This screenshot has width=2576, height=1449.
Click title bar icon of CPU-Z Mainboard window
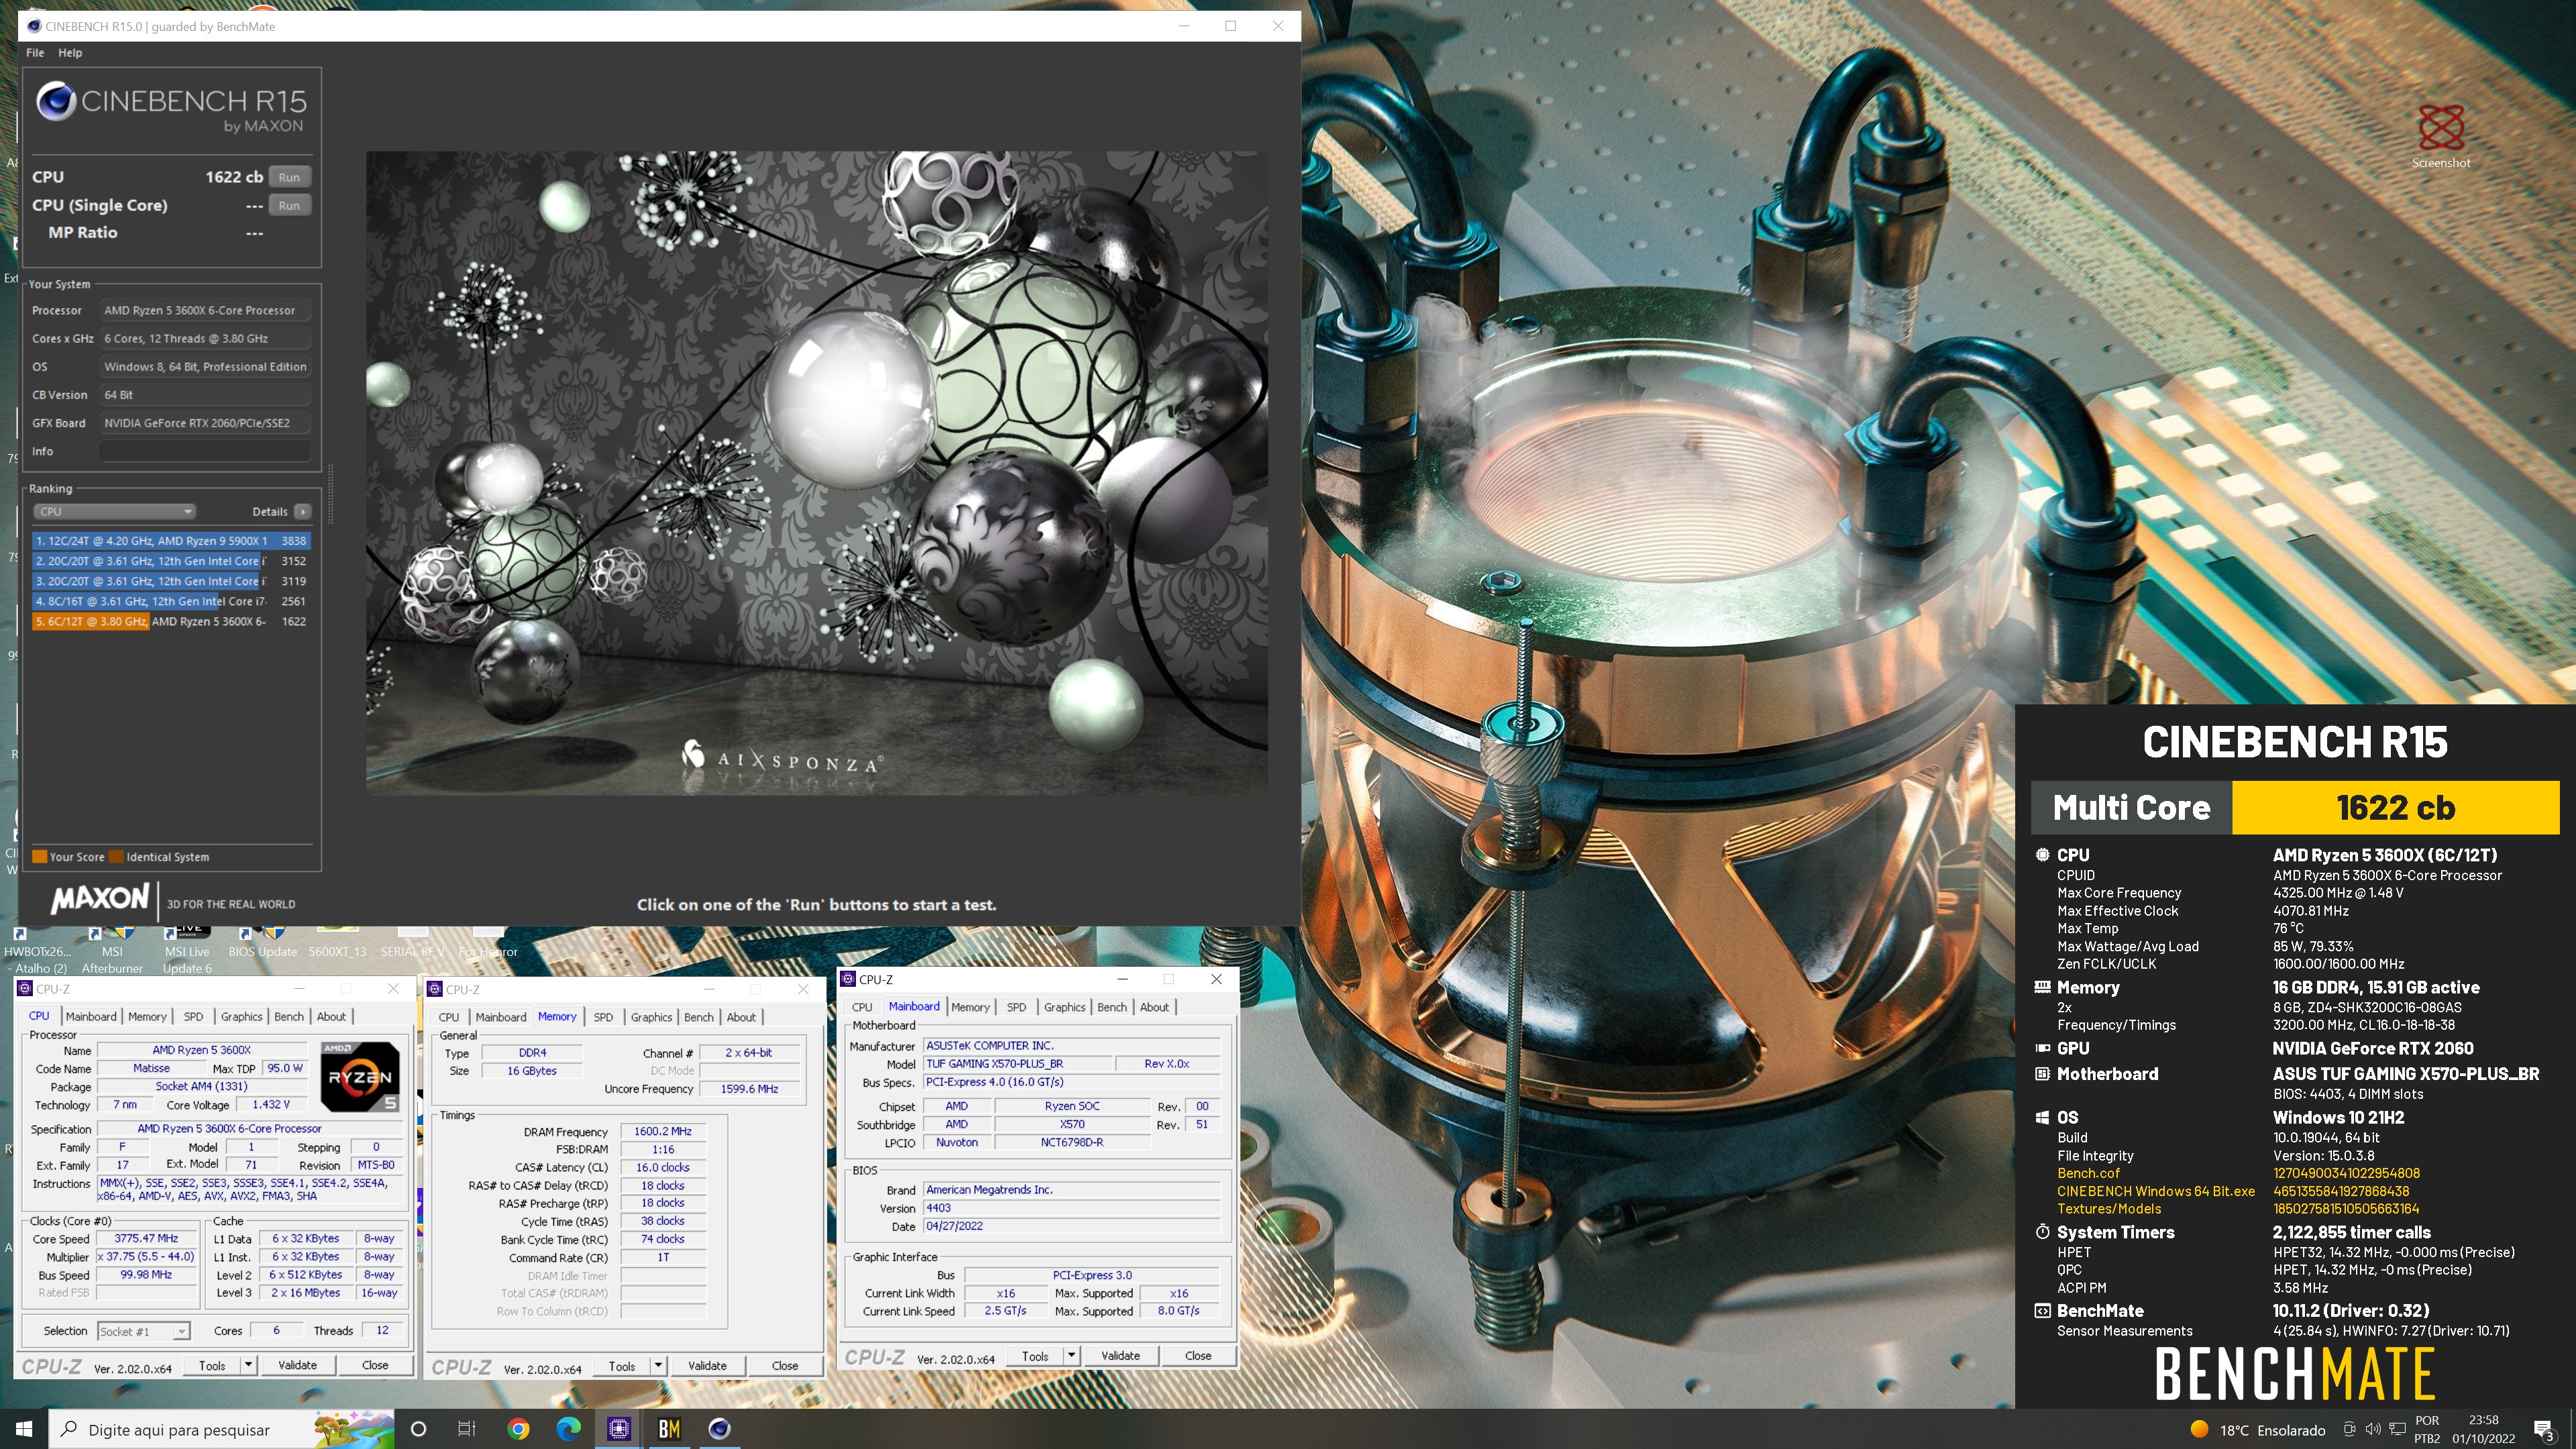(x=848, y=979)
